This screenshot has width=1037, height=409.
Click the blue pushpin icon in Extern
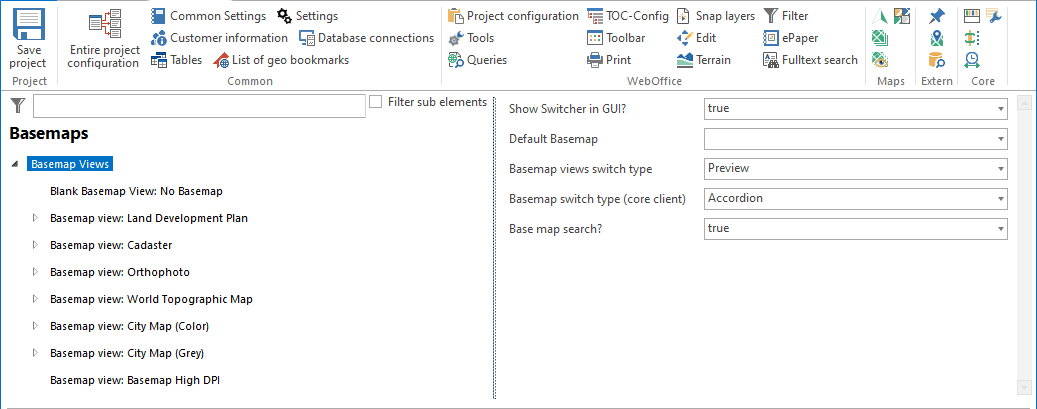click(936, 16)
